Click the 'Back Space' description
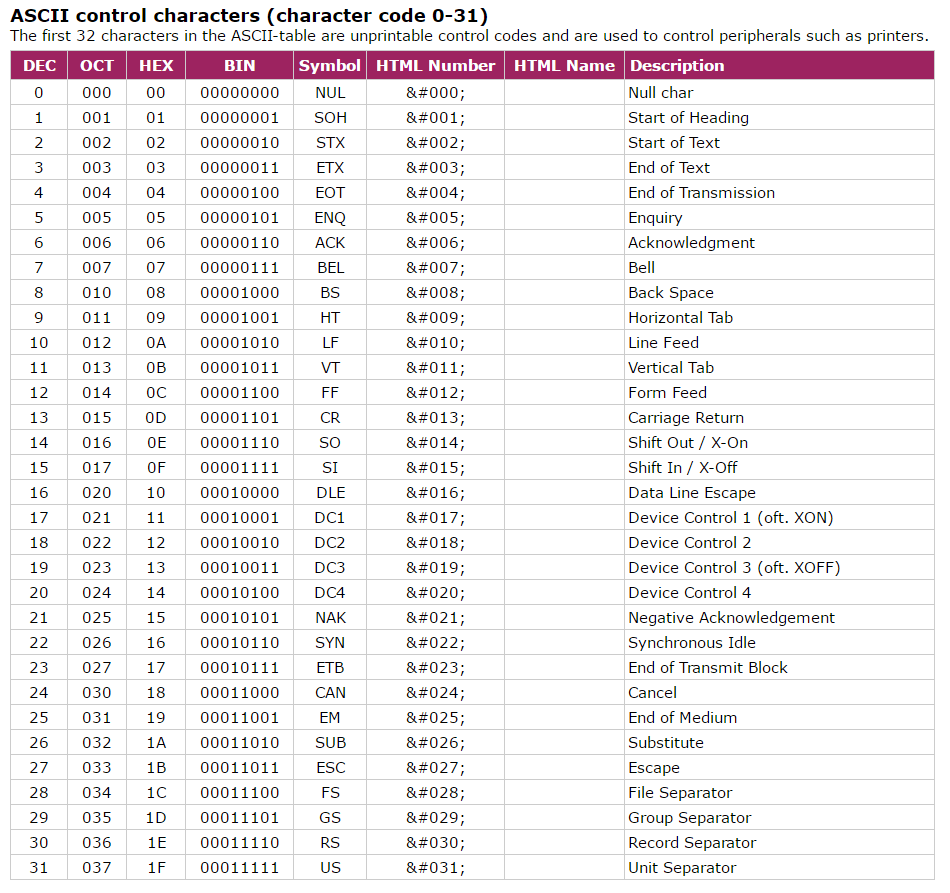The image size is (950, 893). coord(671,293)
